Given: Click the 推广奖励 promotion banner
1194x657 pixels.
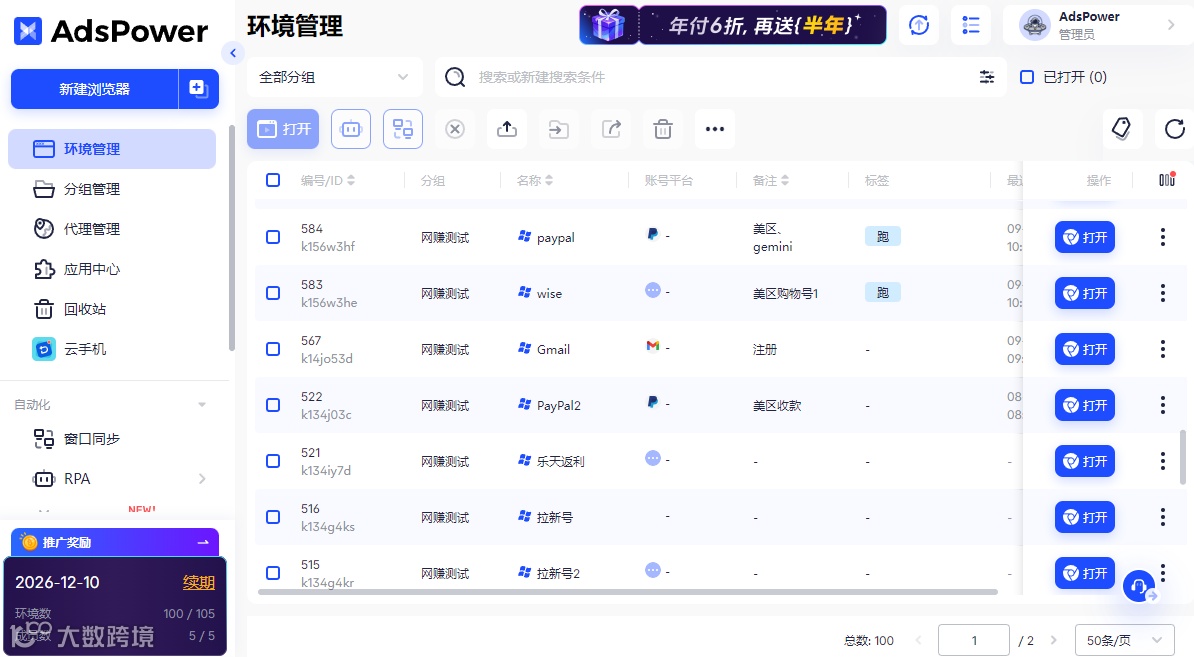Looking at the screenshot, I should 115,542.
